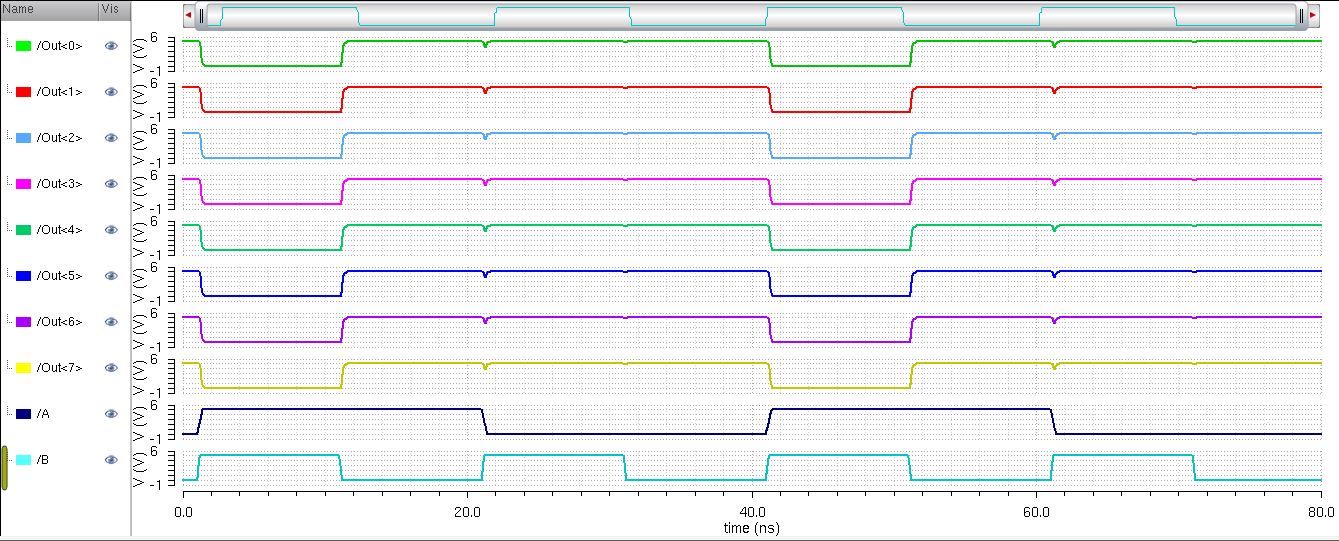Hide the /Out<0> signal trace
Image resolution: width=1339 pixels, height=541 pixels.
pyautogui.click(x=111, y=46)
